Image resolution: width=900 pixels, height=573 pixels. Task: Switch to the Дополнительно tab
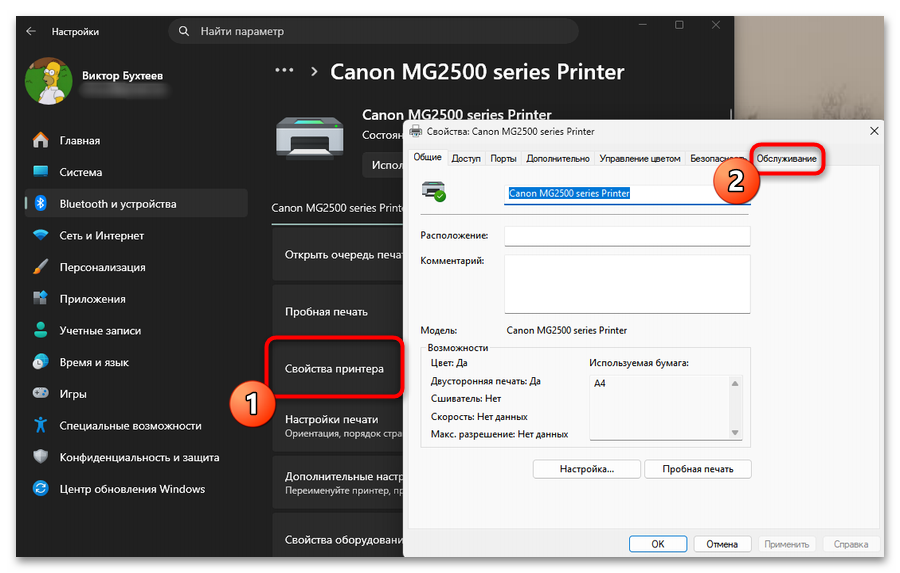click(x=558, y=158)
